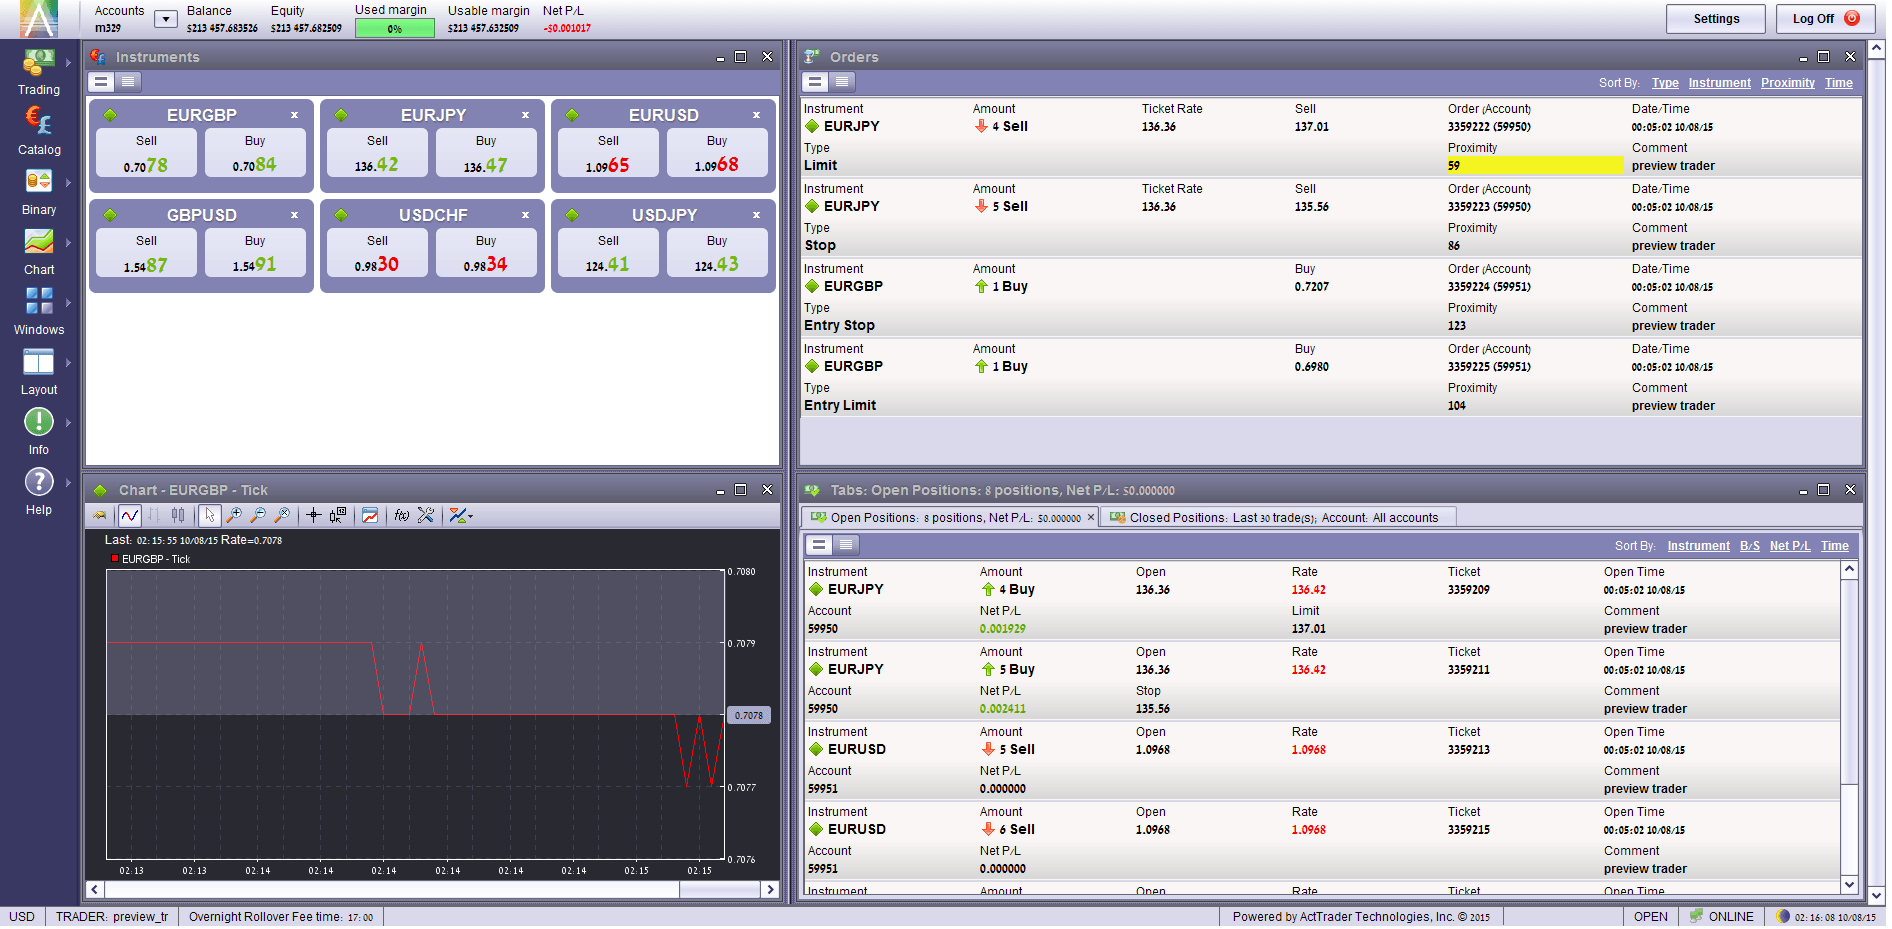Activate the crosshair tool on the chart toolbar
The width and height of the screenshot is (1892, 929).
pos(313,515)
